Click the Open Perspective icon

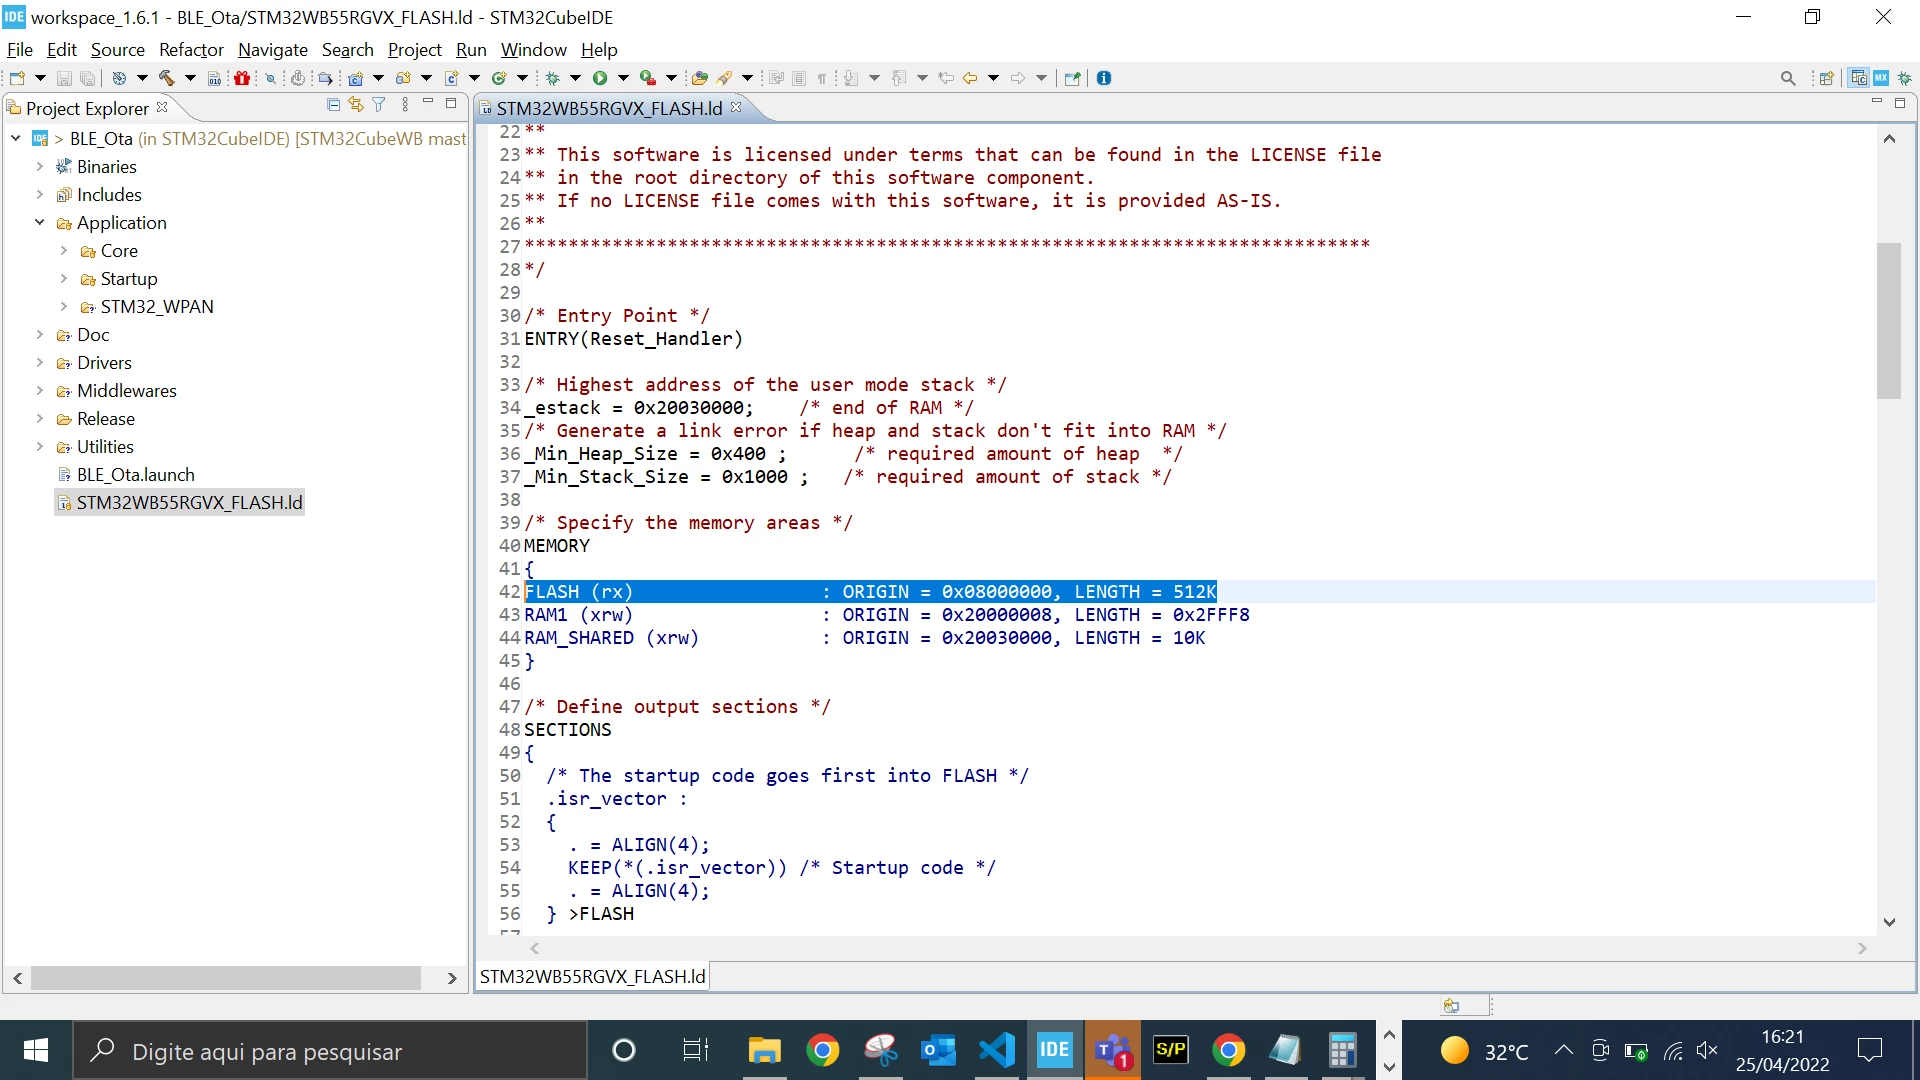click(x=1827, y=78)
